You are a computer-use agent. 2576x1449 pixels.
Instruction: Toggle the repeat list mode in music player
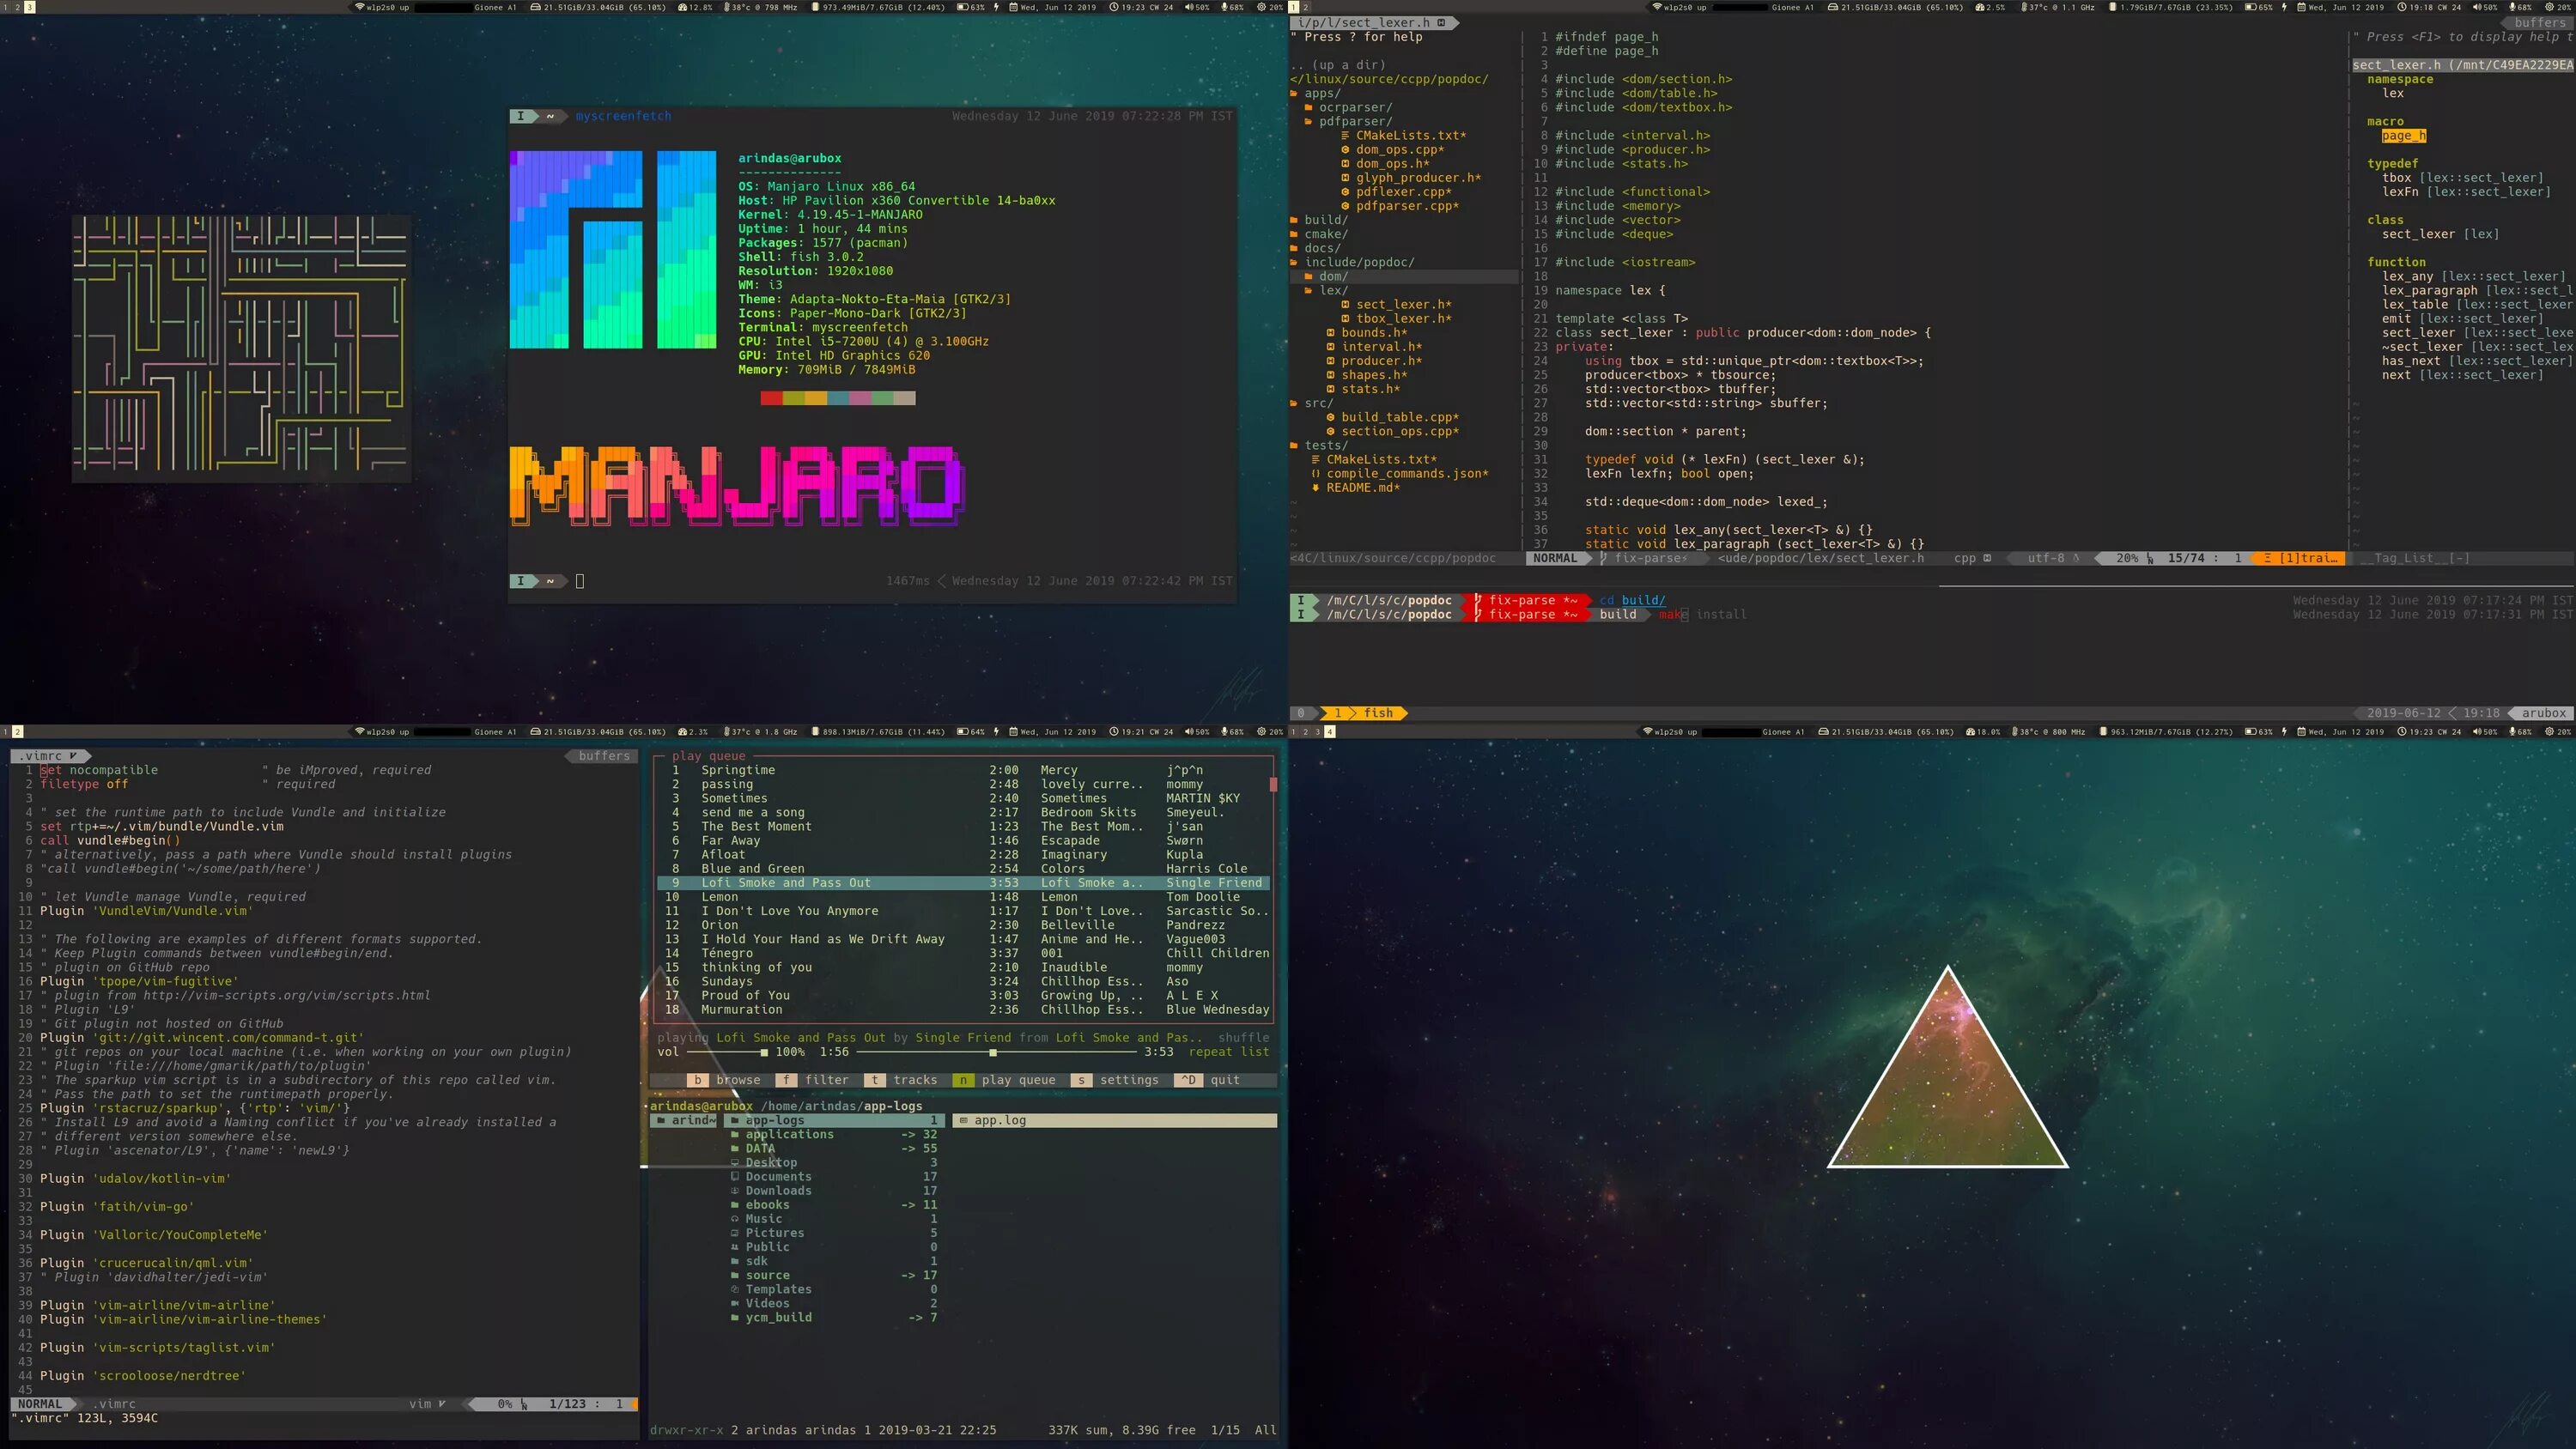pyautogui.click(x=1228, y=1051)
